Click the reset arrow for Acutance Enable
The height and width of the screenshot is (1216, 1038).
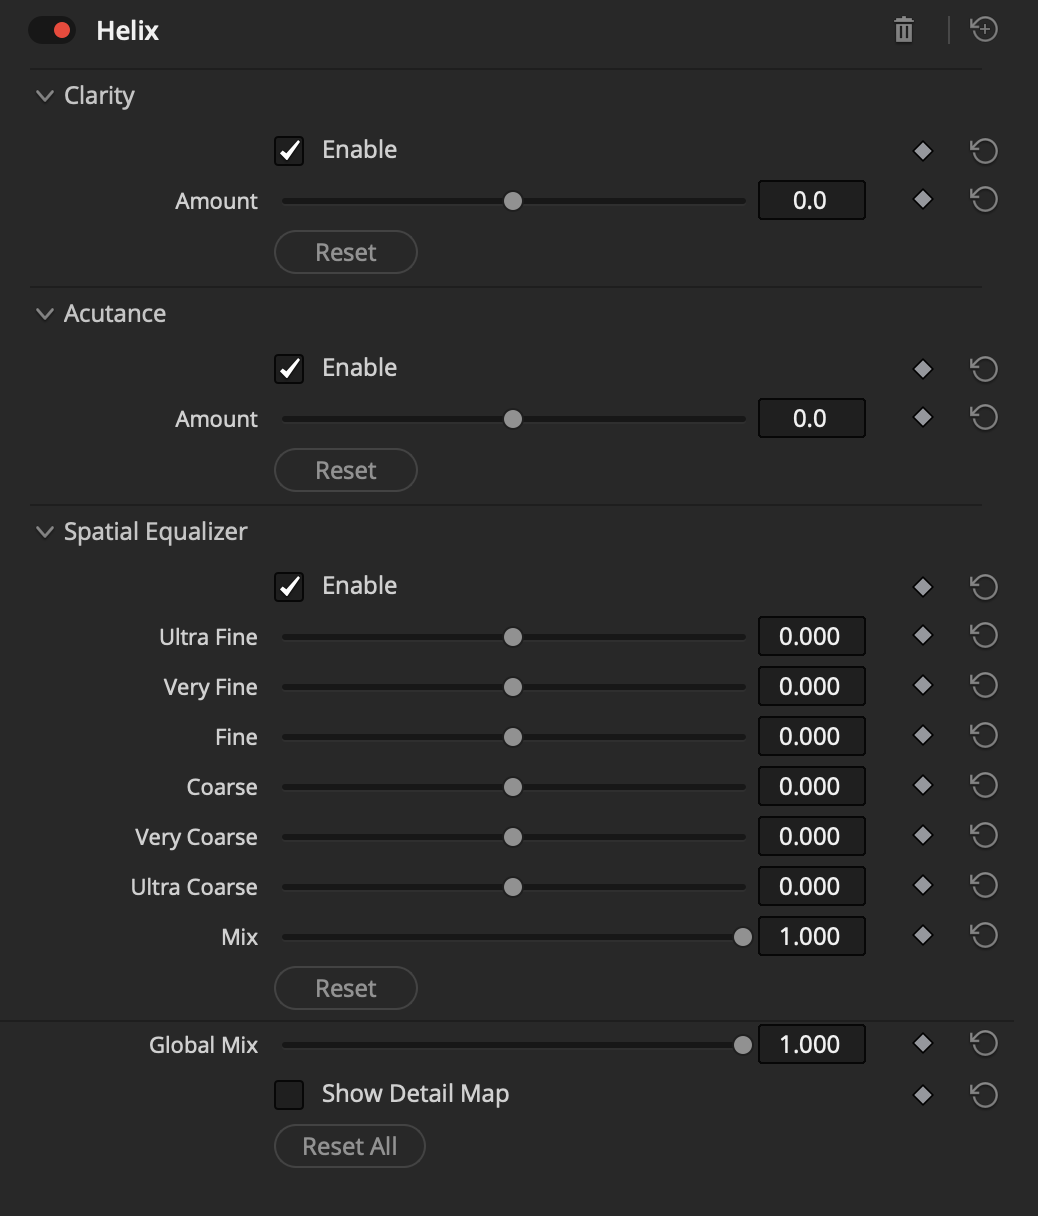click(983, 368)
